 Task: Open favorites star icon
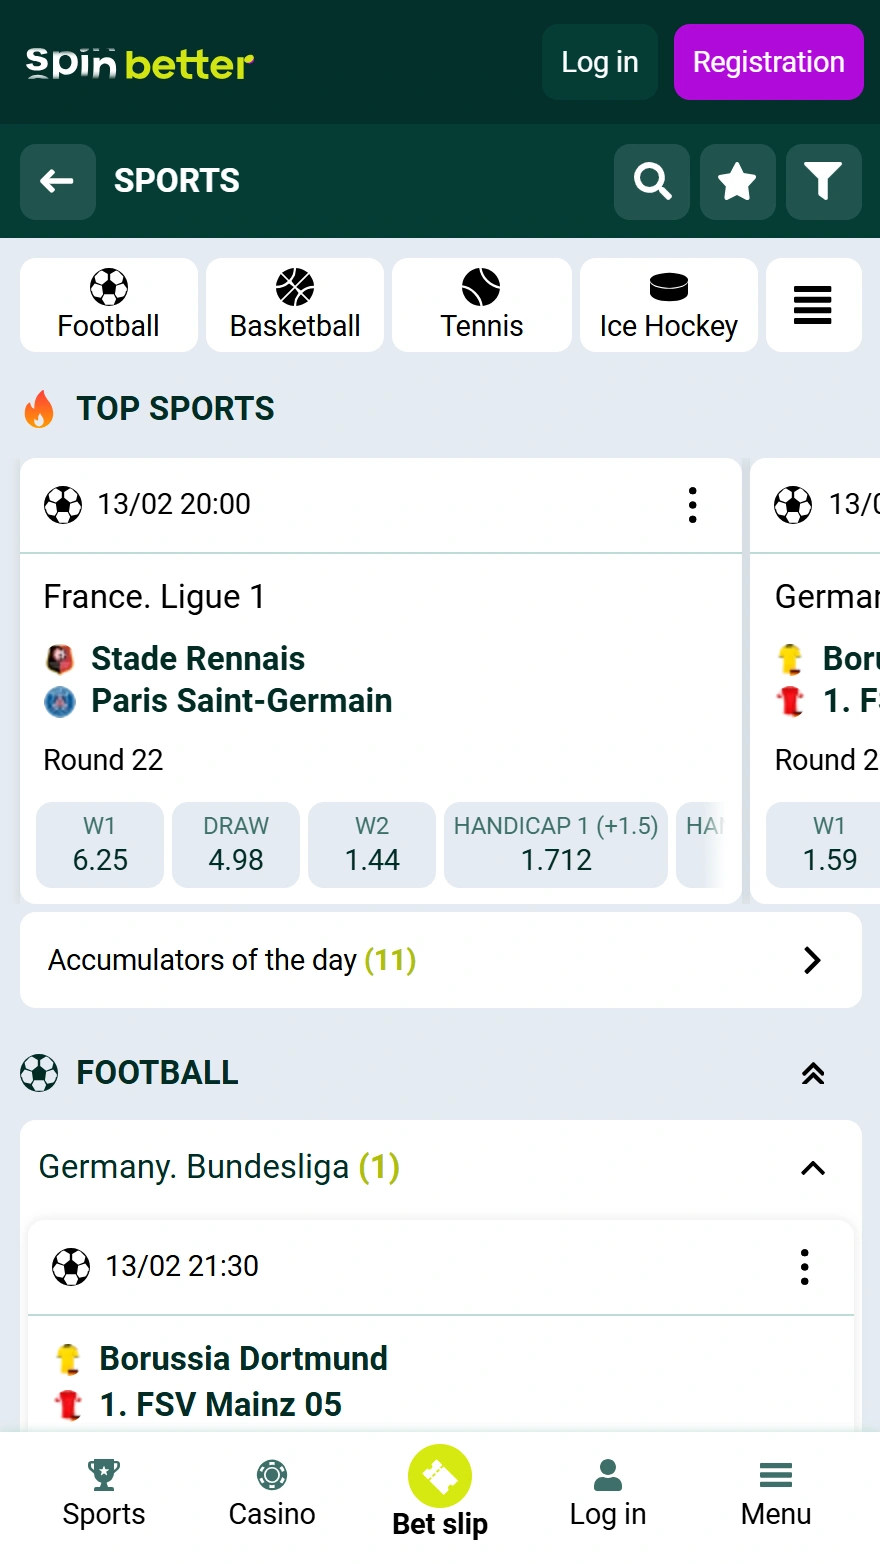pyautogui.click(x=738, y=182)
